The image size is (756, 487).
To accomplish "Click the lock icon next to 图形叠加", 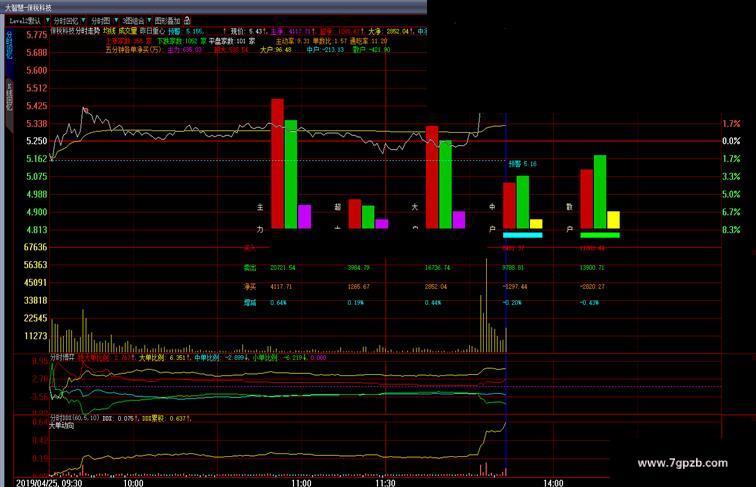I will point(187,21).
